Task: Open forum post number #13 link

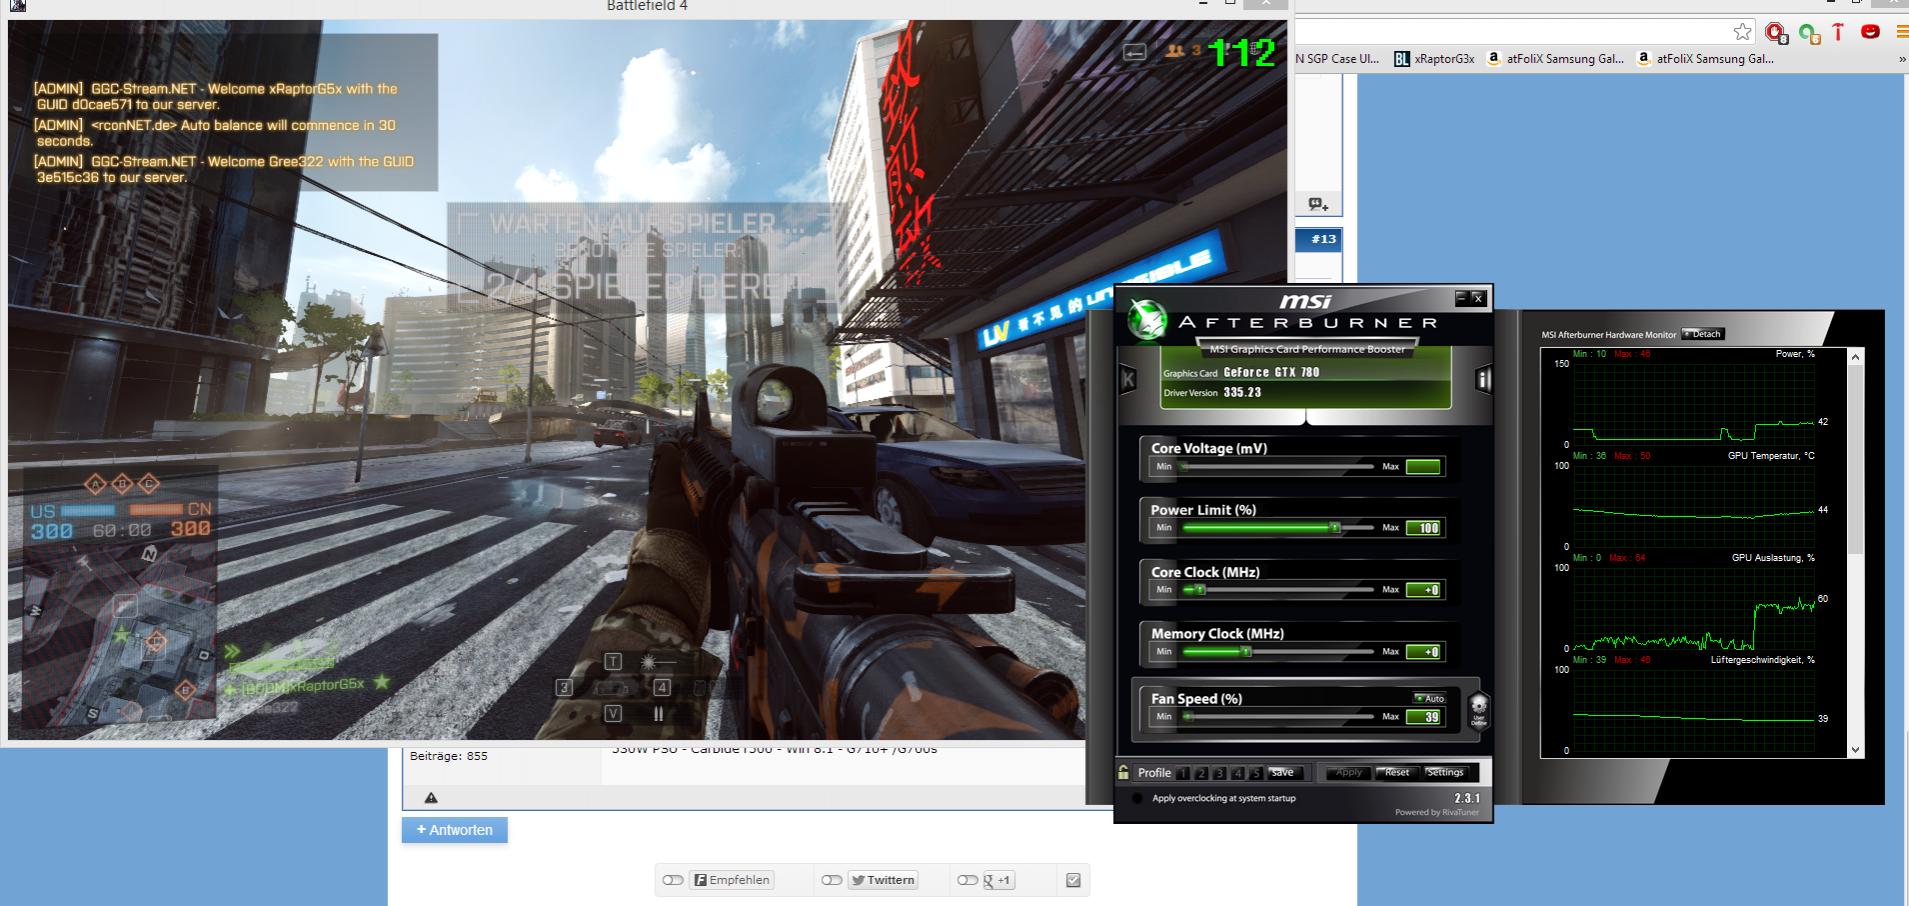Action: pyautogui.click(x=1323, y=239)
